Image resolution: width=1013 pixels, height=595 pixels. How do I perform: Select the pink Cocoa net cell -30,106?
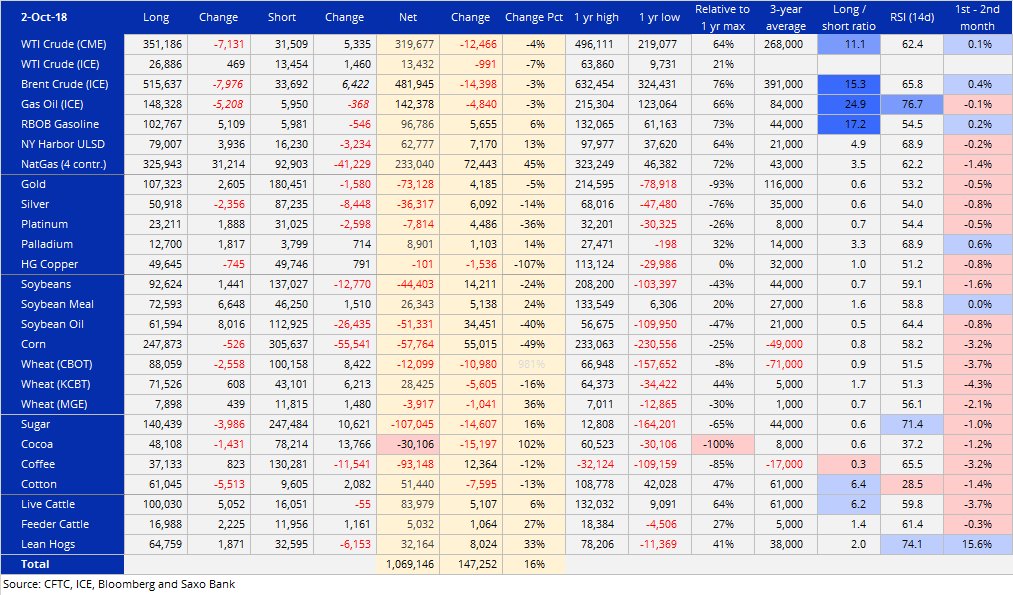point(407,444)
